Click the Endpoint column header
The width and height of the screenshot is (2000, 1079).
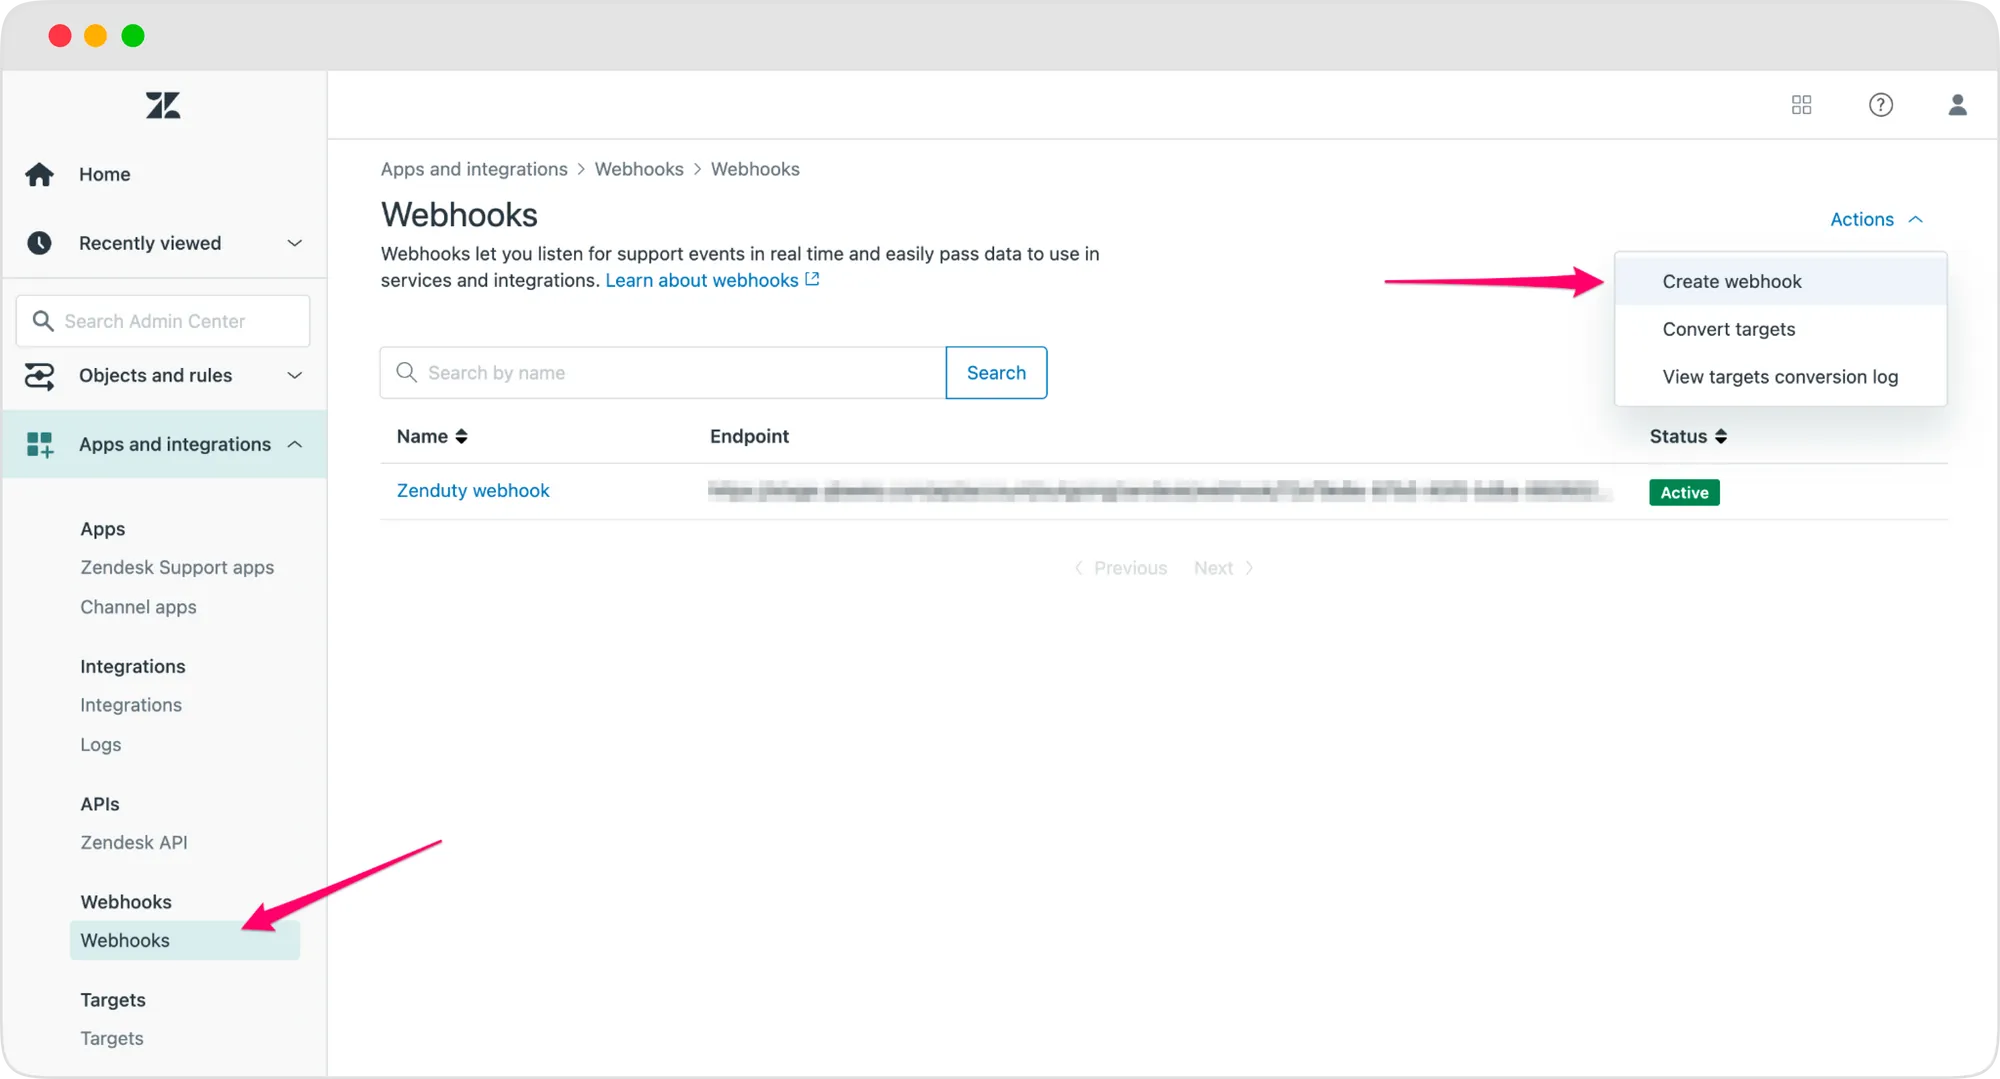click(749, 436)
